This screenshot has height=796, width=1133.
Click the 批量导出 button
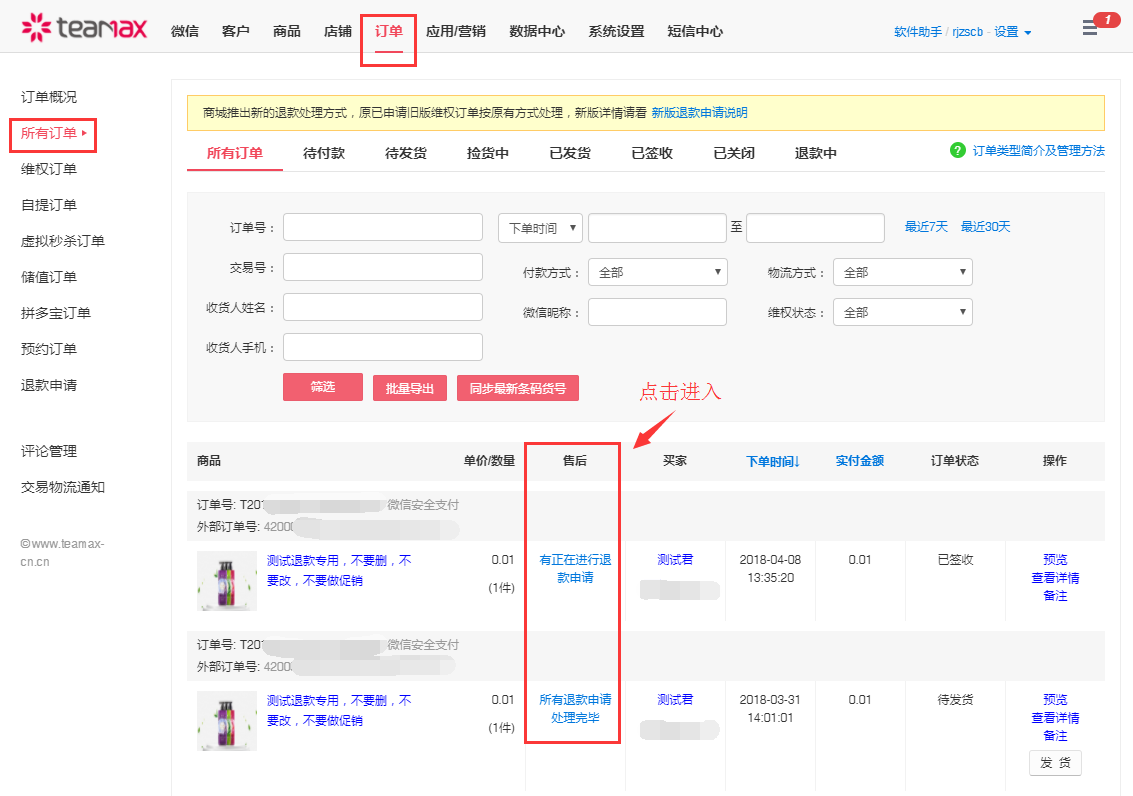pos(410,388)
